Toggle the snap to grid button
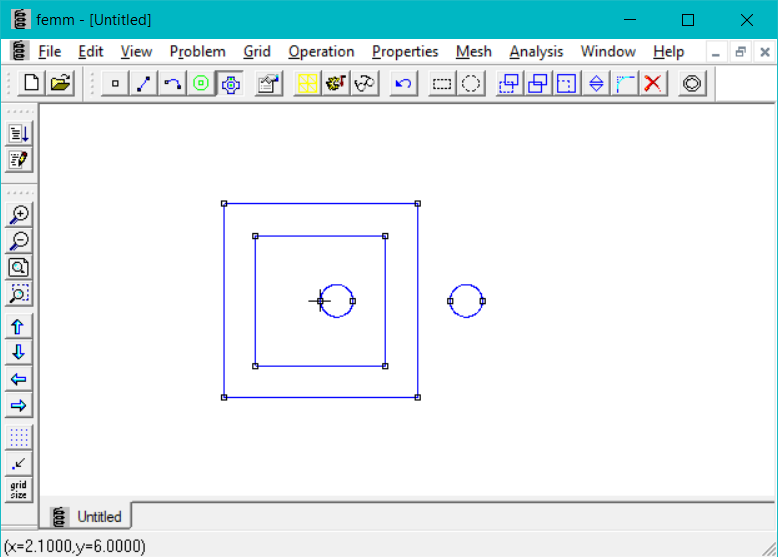This screenshot has width=778, height=557. 19,464
